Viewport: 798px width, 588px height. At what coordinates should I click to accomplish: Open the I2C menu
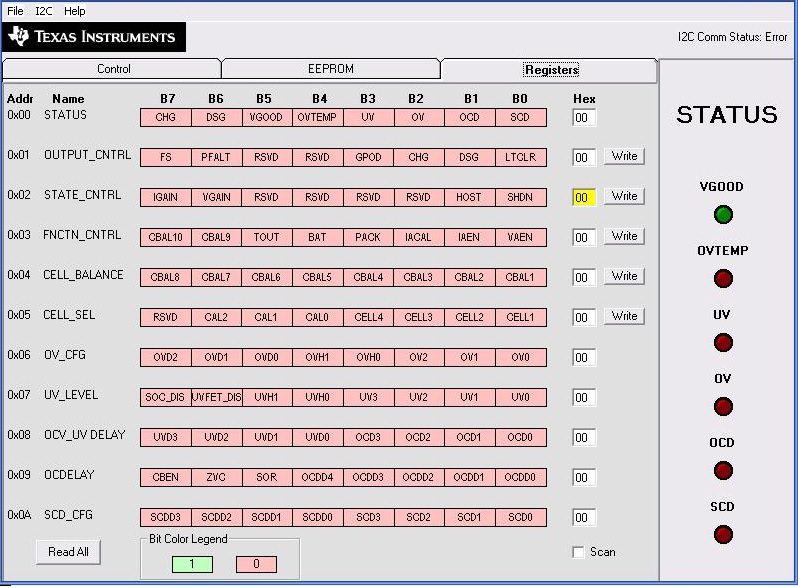(44, 11)
